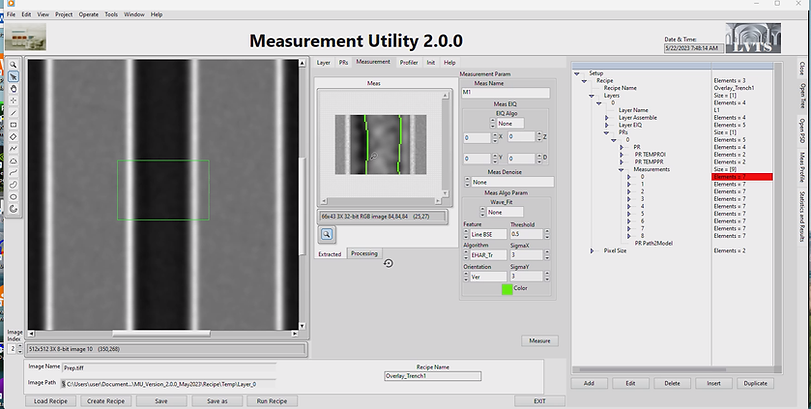Screen dimensions: 811x409
Task: Switch to the PRs tab
Action: coord(343,63)
